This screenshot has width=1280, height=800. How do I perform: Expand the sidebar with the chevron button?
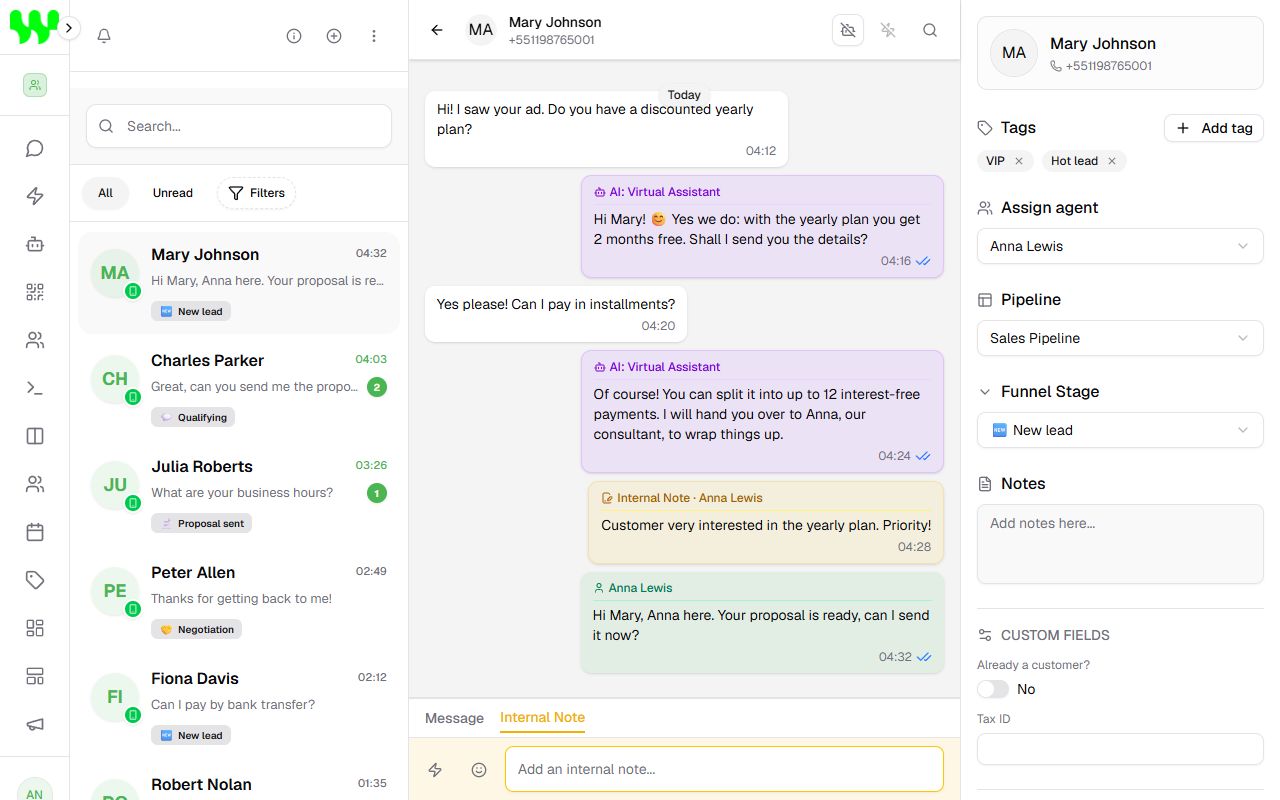(x=68, y=28)
